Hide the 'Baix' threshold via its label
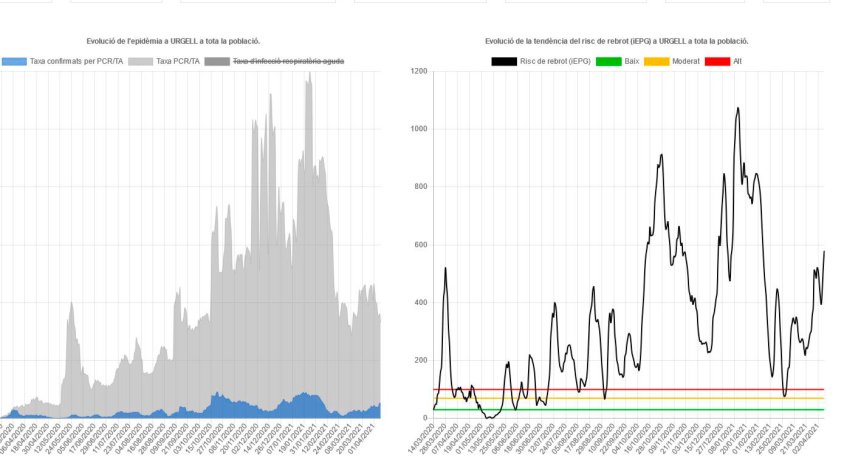The image size is (844, 475). (x=632, y=62)
